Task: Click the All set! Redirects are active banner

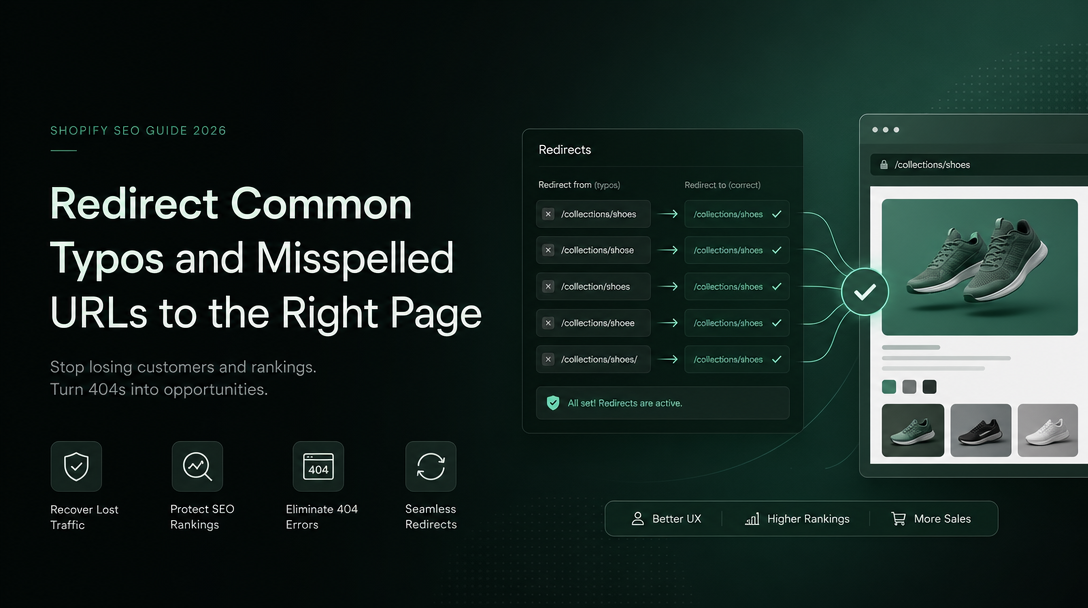Action: pos(663,403)
